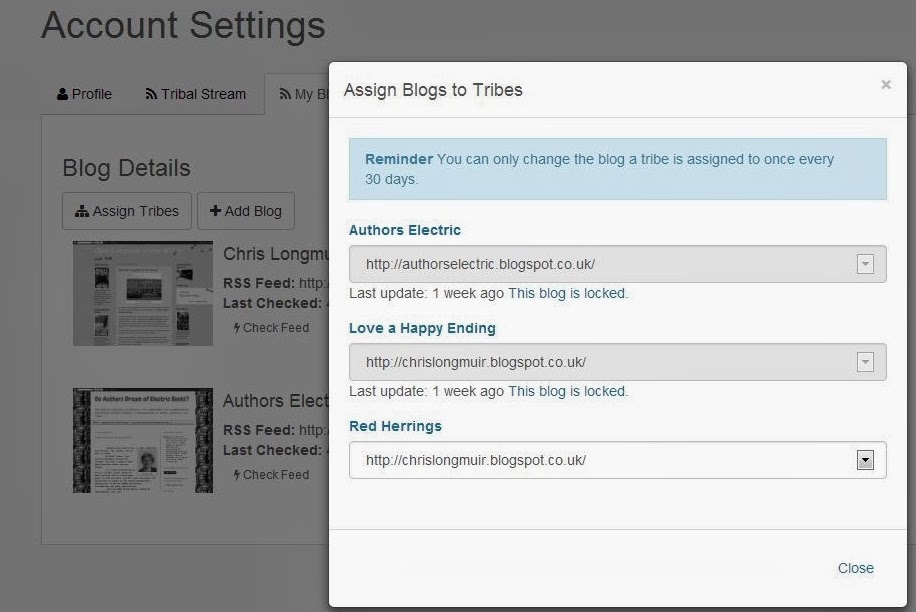The image size is (916, 612).
Task: Select the Authors Electric tribe heading
Action: [405, 230]
